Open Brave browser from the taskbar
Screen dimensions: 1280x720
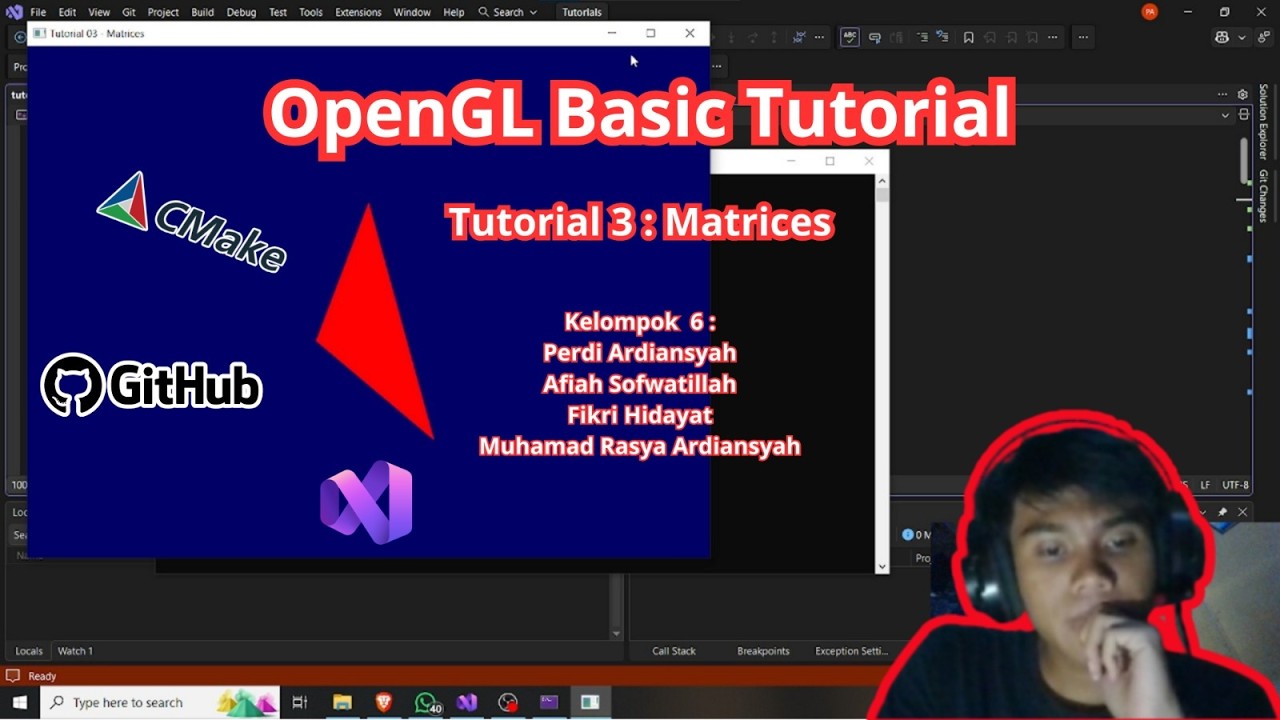click(x=384, y=703)
